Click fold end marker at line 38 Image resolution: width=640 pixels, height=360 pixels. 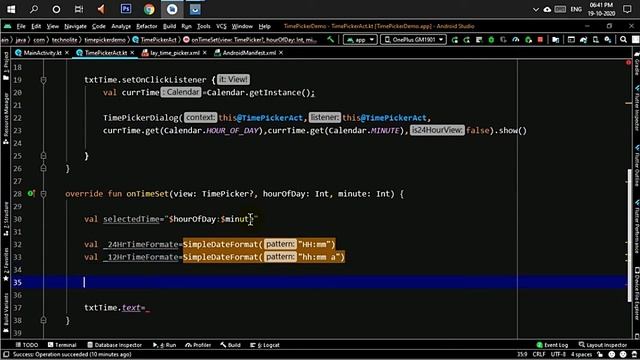click(43, 320)
